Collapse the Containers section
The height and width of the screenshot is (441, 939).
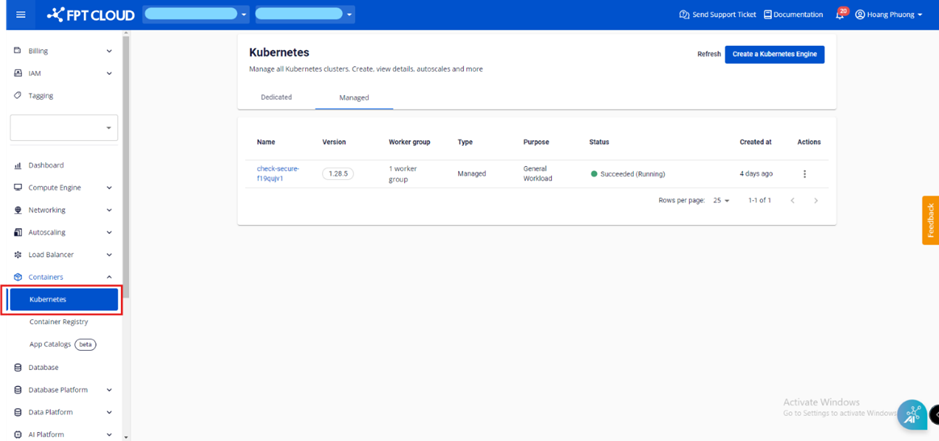tap(109, 277)
